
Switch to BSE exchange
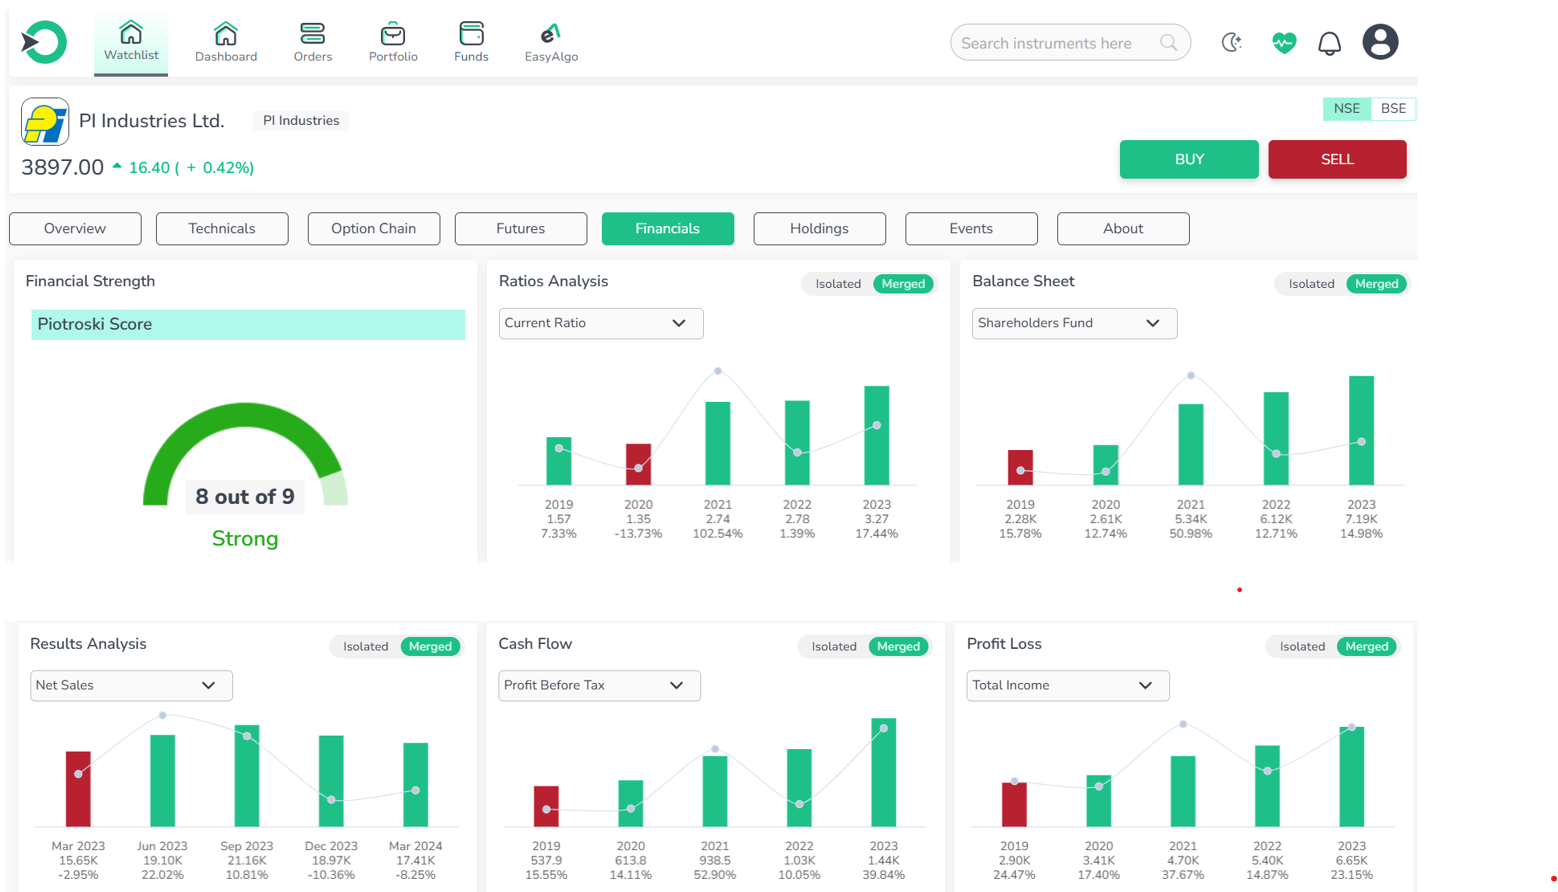click(1393, 109)
